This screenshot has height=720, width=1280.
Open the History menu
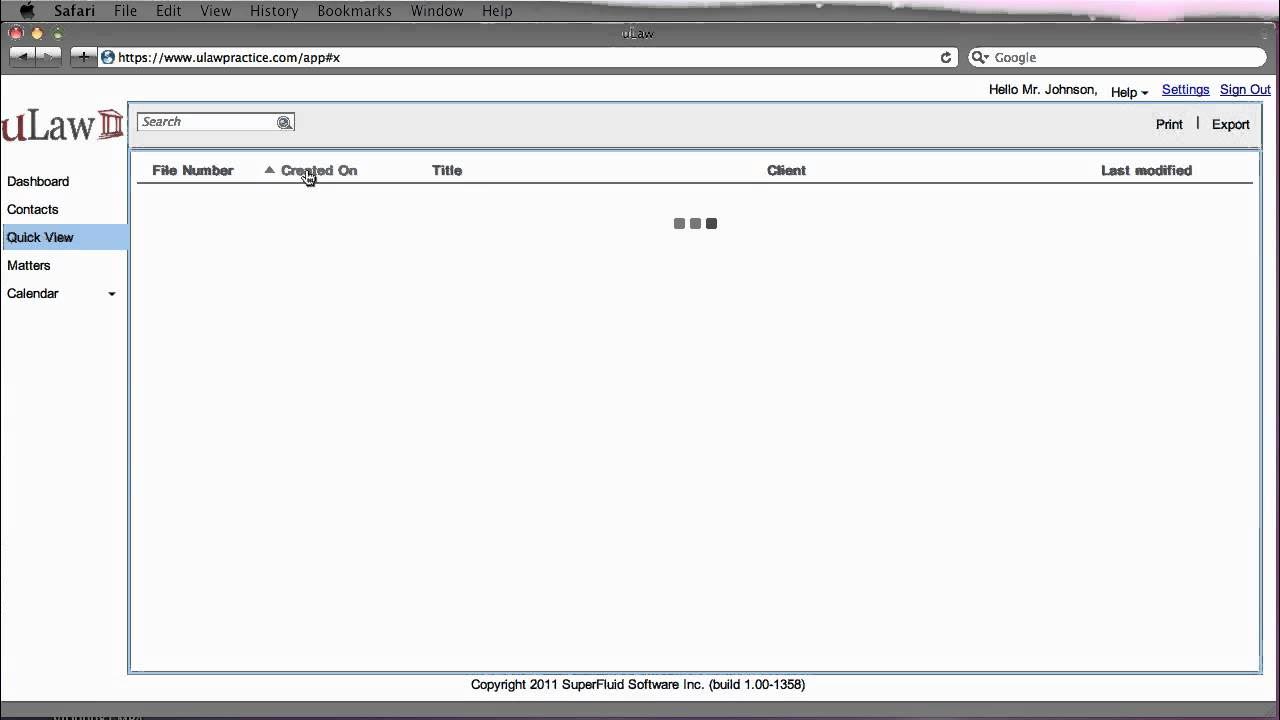pos(274,11)
